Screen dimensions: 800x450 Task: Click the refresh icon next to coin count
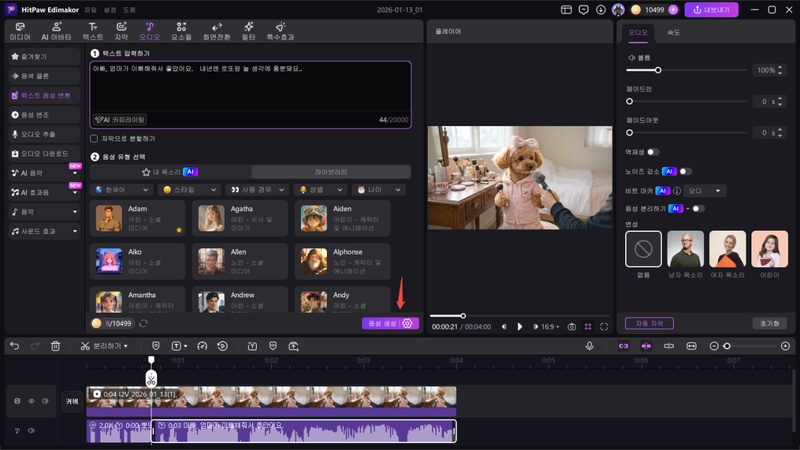[x=144, y=323]
